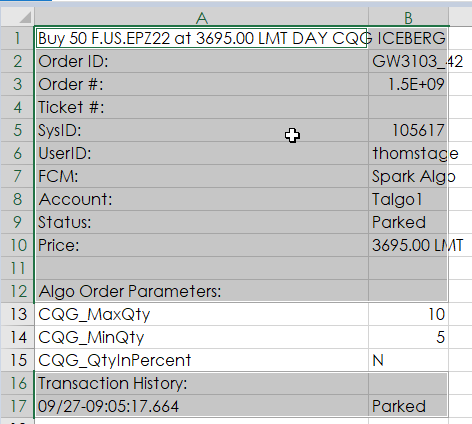The height and width of the screenshot is (424, 472).
Task: Select the CQG_QtyInPercent value N
Action: (x=408, y=360)
